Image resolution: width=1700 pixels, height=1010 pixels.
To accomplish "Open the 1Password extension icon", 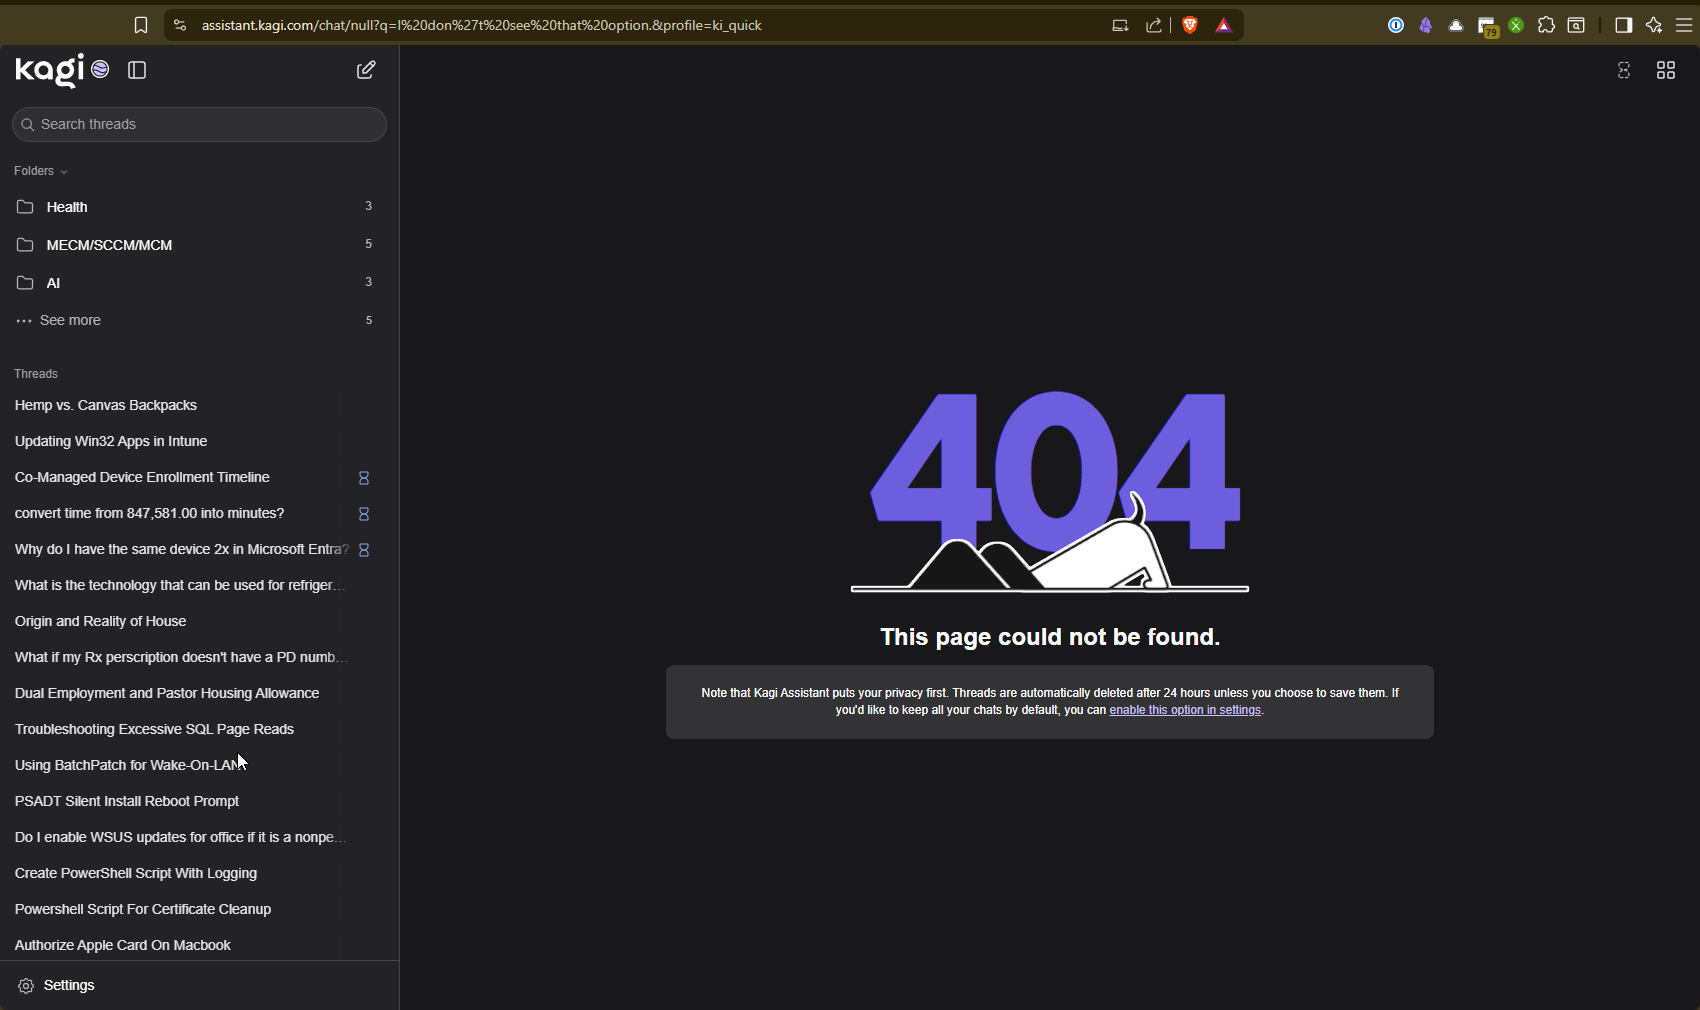I will click(1396, 25).
